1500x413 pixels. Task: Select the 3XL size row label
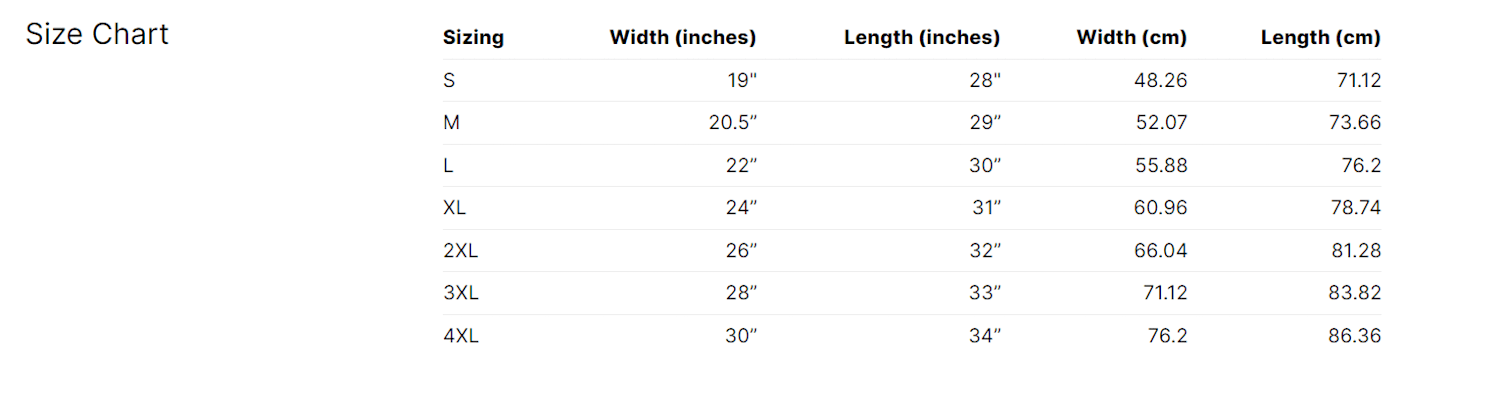(460, 293)
